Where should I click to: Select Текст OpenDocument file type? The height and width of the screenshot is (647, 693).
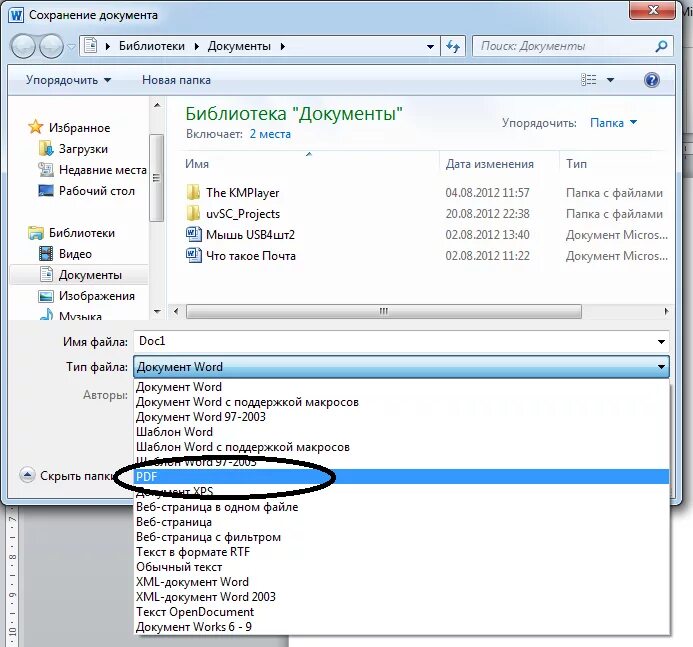click(402, 612)
